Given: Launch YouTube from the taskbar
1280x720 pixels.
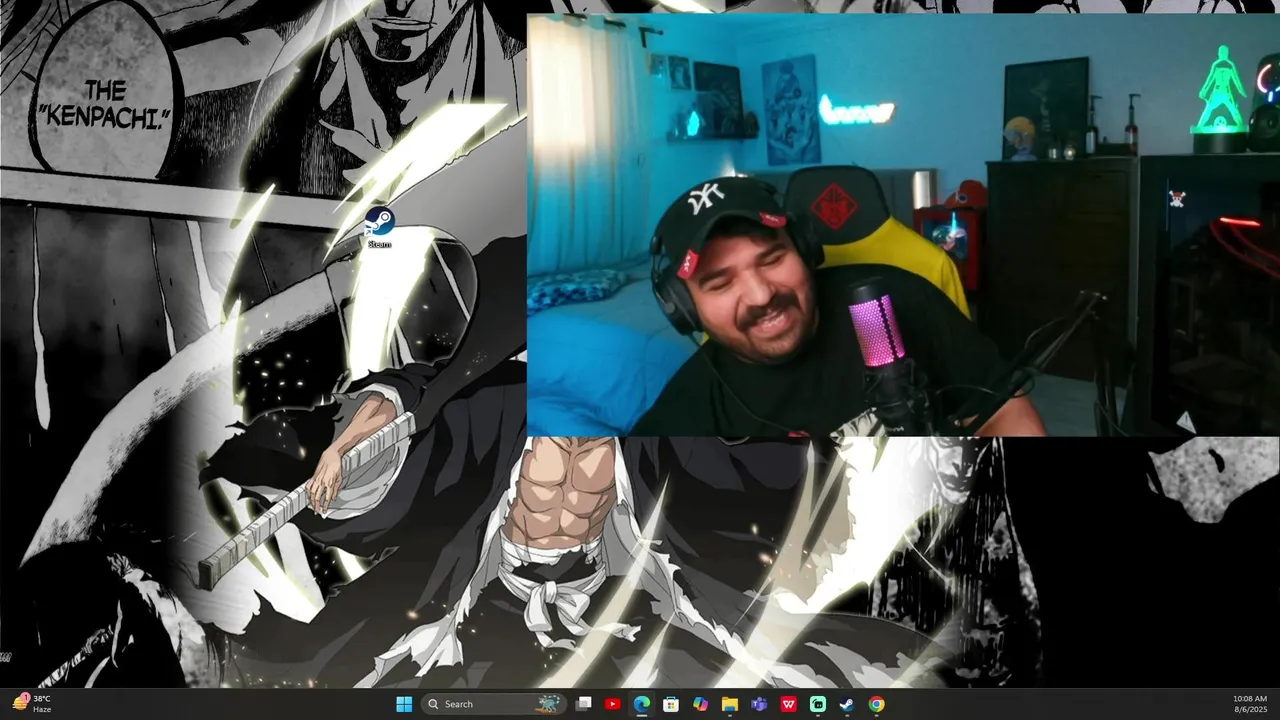Looking at the screenshot, I should (x=613, y=704).
